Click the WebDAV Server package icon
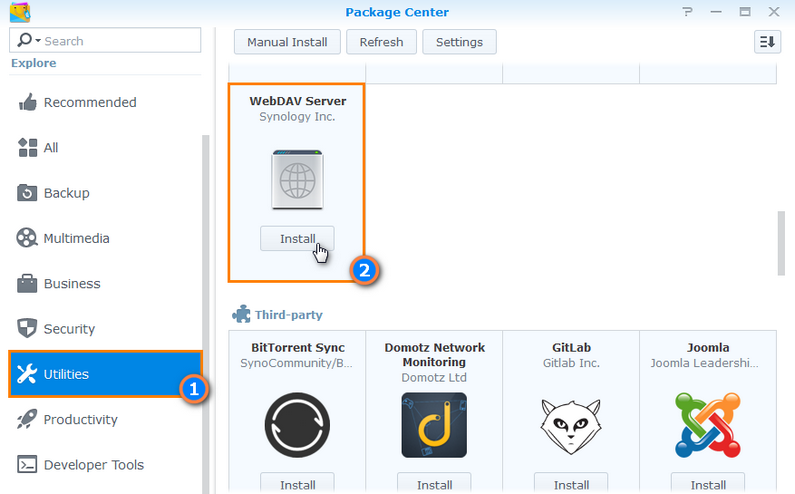 pyautogui.click(x=297, y=180)
